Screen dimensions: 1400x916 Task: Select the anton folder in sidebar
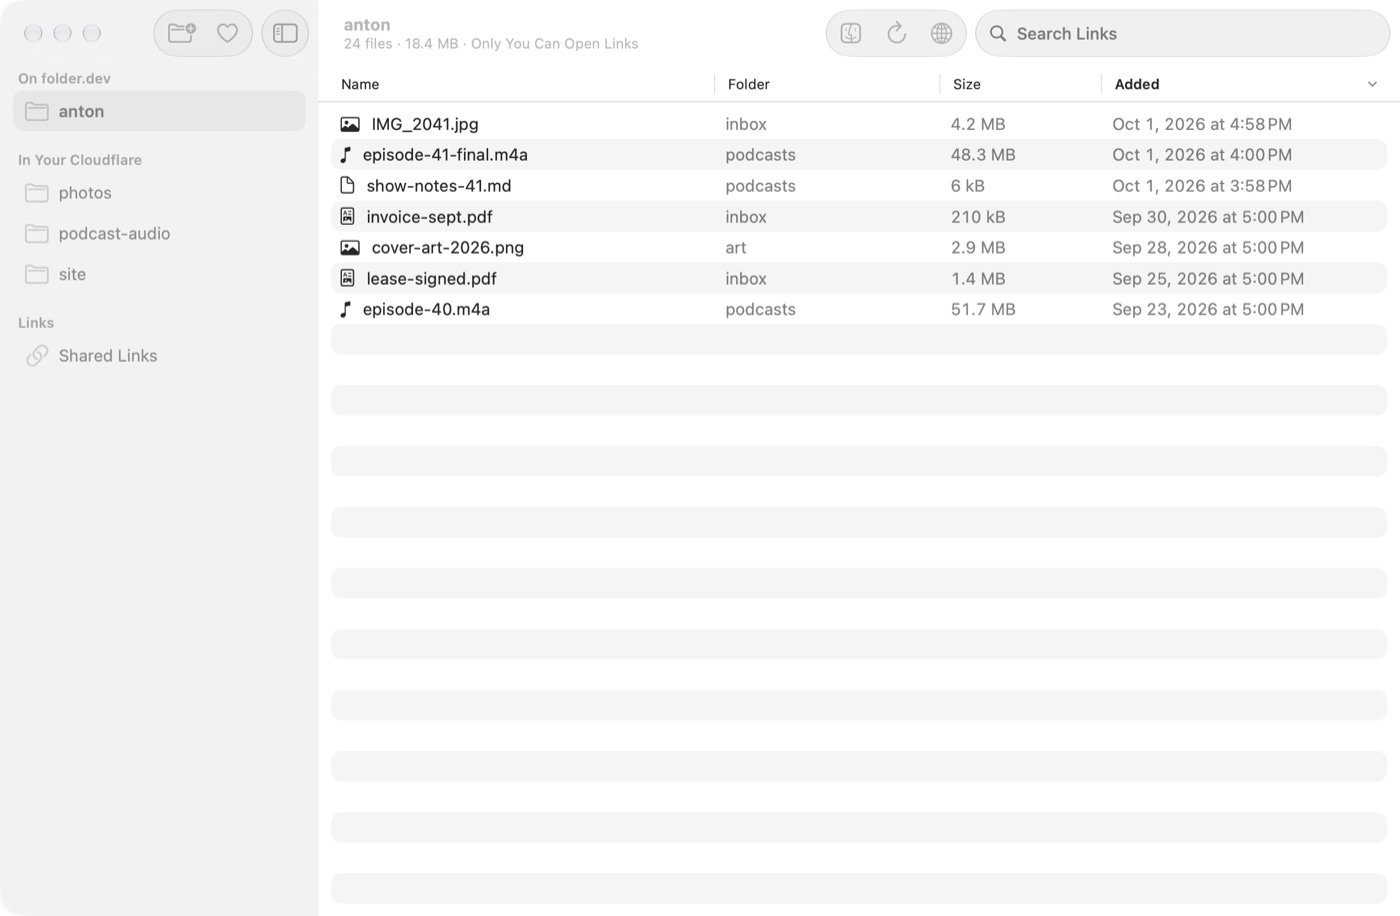159,111
